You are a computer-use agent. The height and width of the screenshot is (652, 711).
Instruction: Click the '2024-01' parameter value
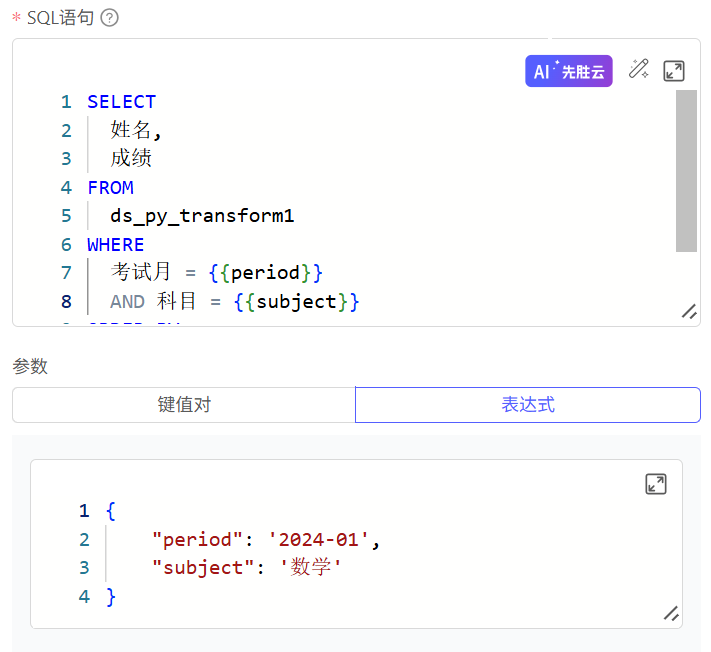318,540
